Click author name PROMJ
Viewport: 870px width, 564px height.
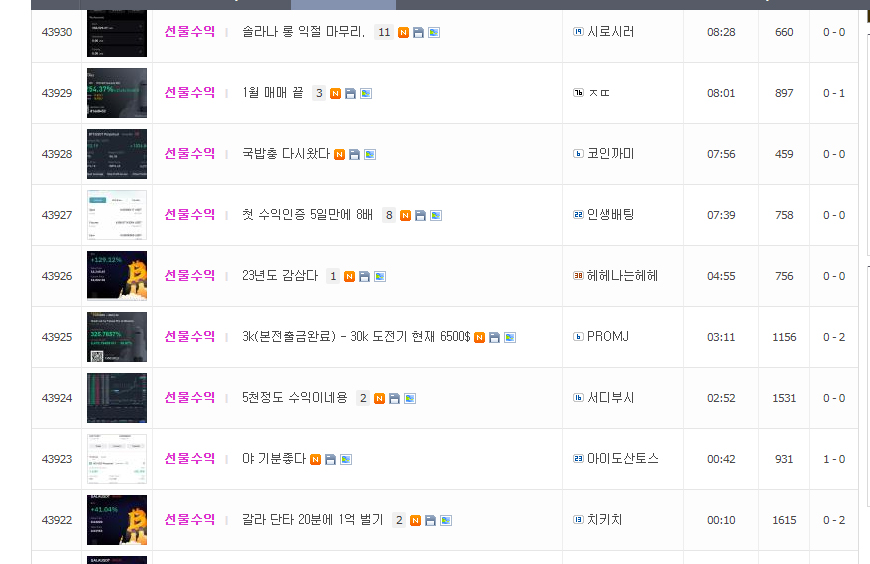point(608,337)
